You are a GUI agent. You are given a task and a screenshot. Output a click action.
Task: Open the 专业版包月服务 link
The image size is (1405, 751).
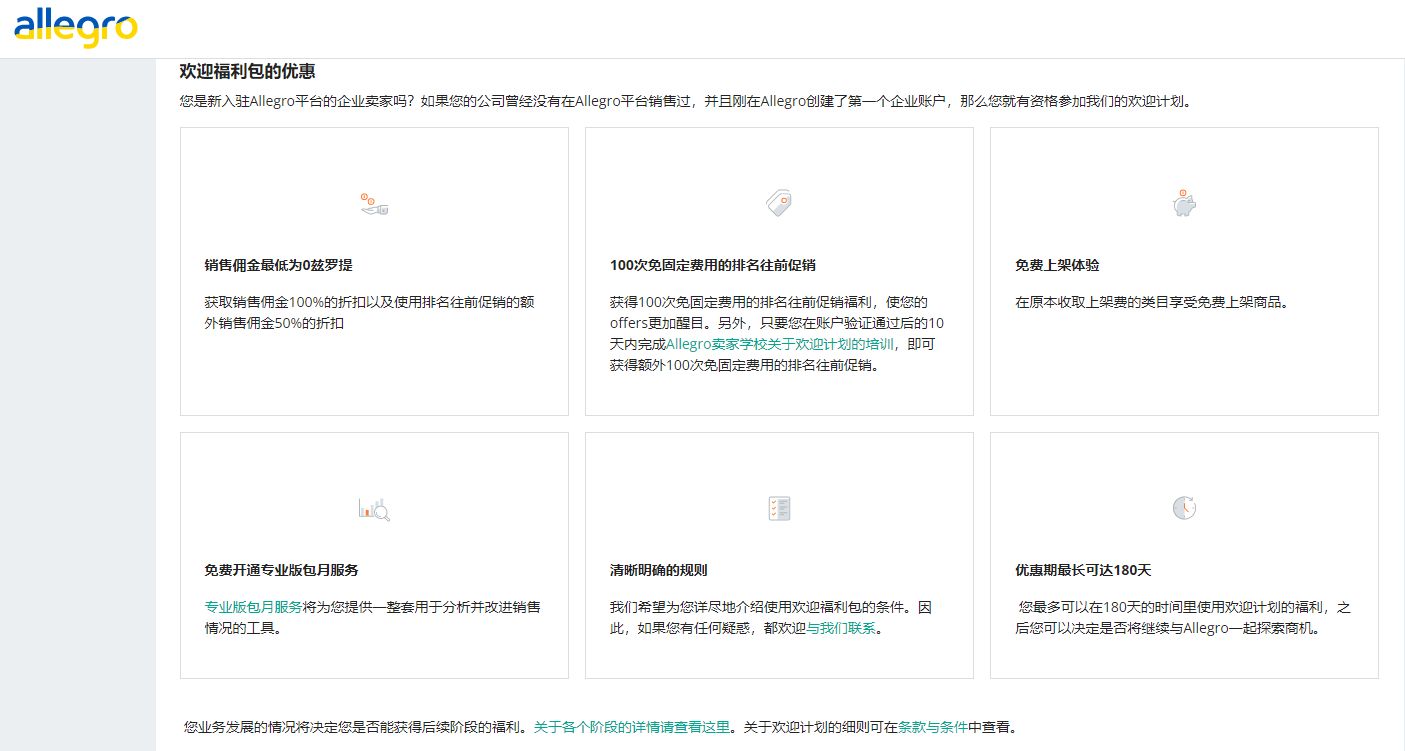253,607
